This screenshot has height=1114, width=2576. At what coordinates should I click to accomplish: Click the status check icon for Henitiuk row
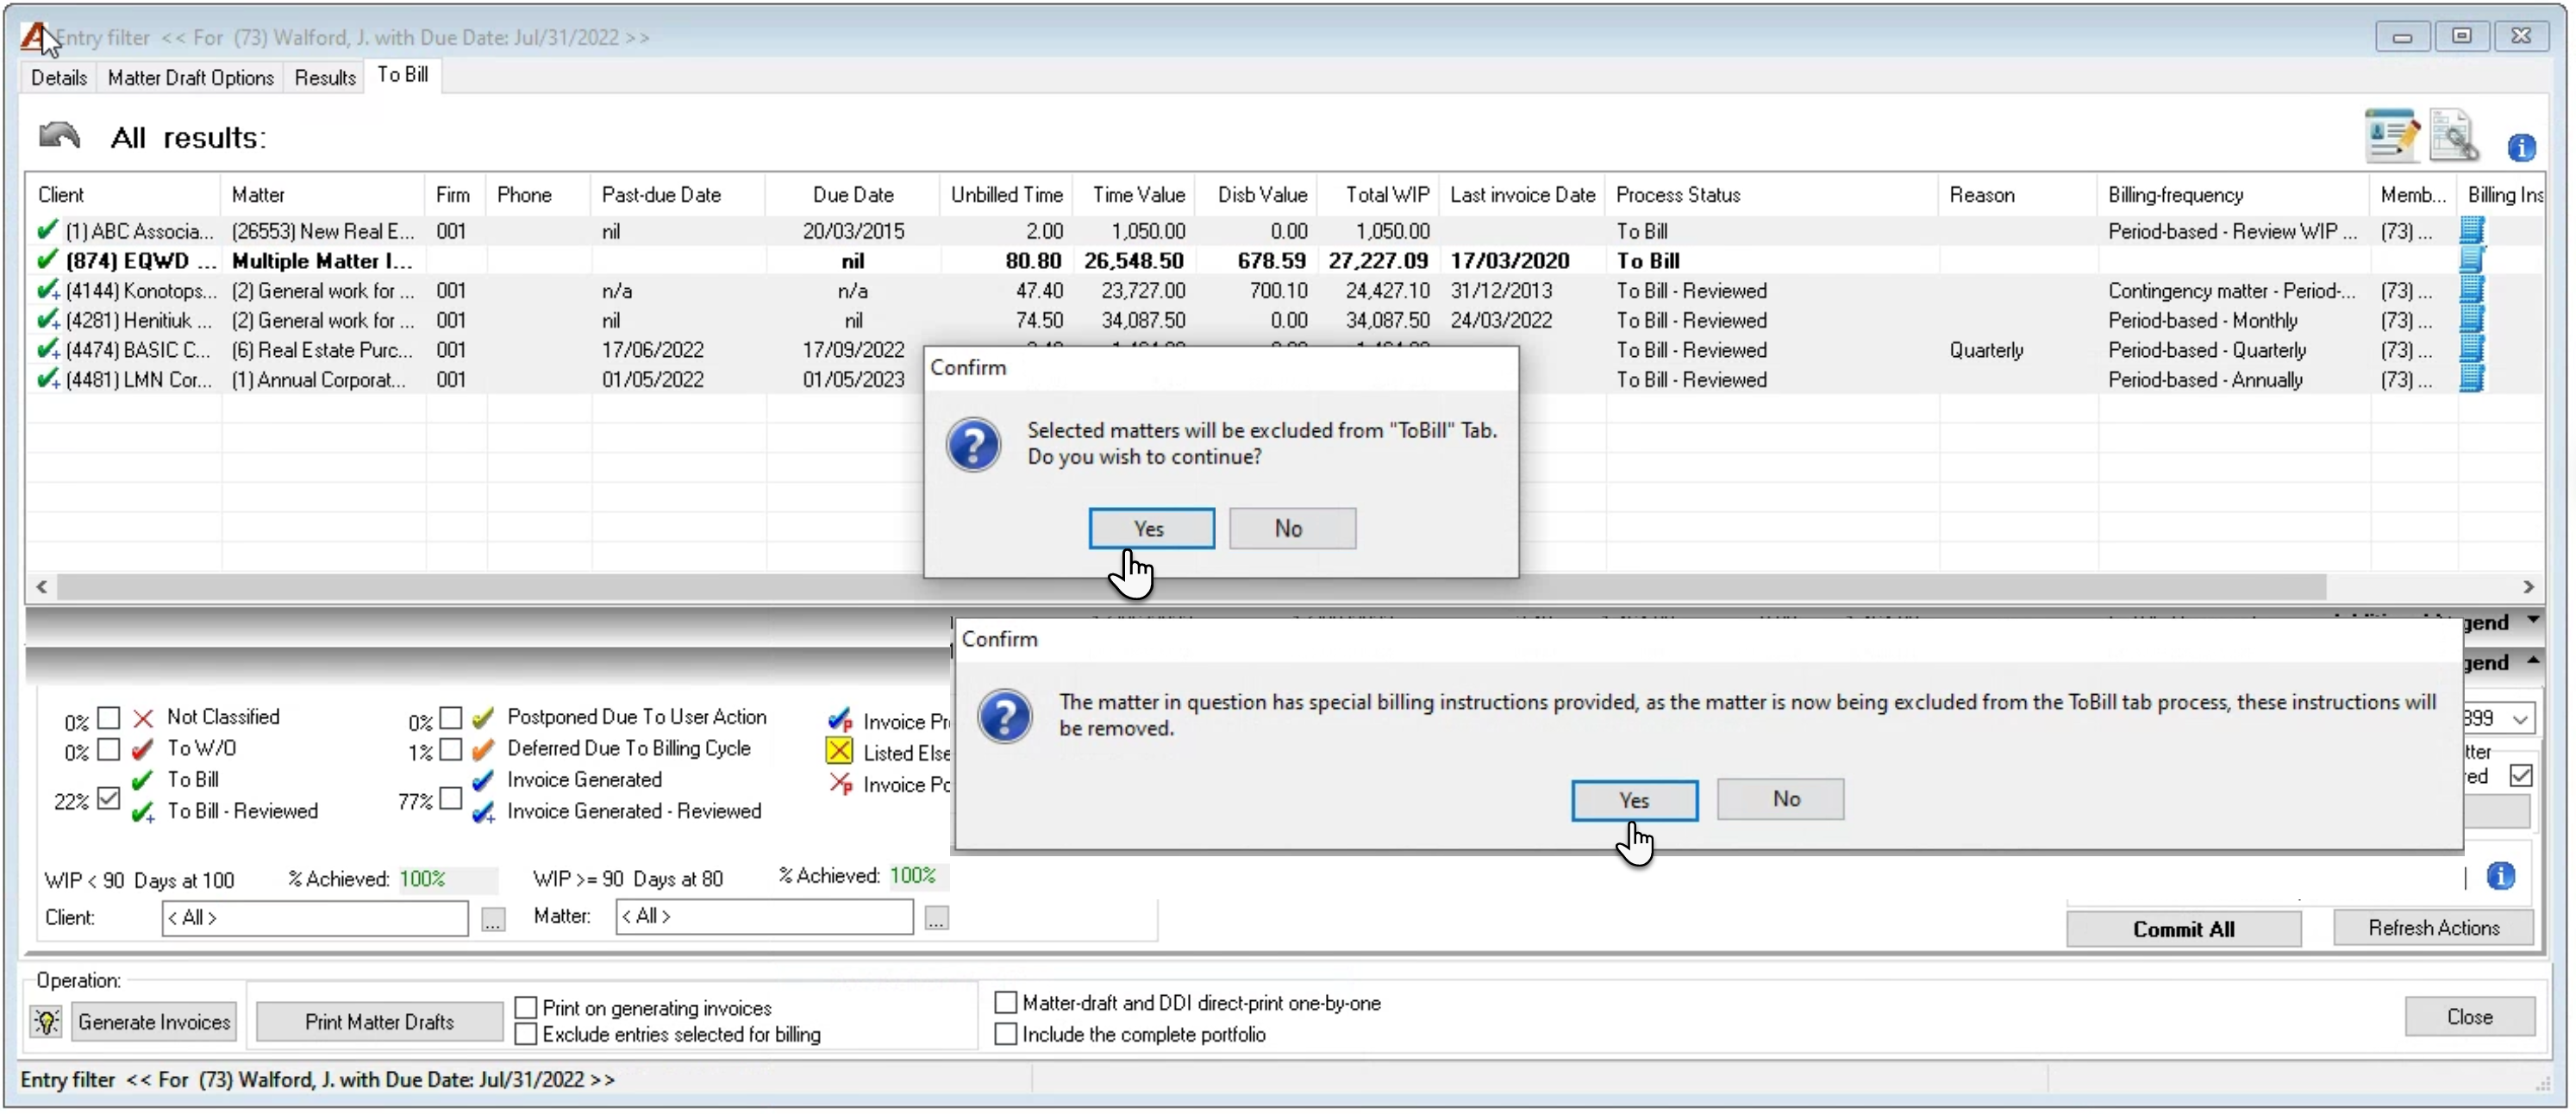click(x=47, y=320)
